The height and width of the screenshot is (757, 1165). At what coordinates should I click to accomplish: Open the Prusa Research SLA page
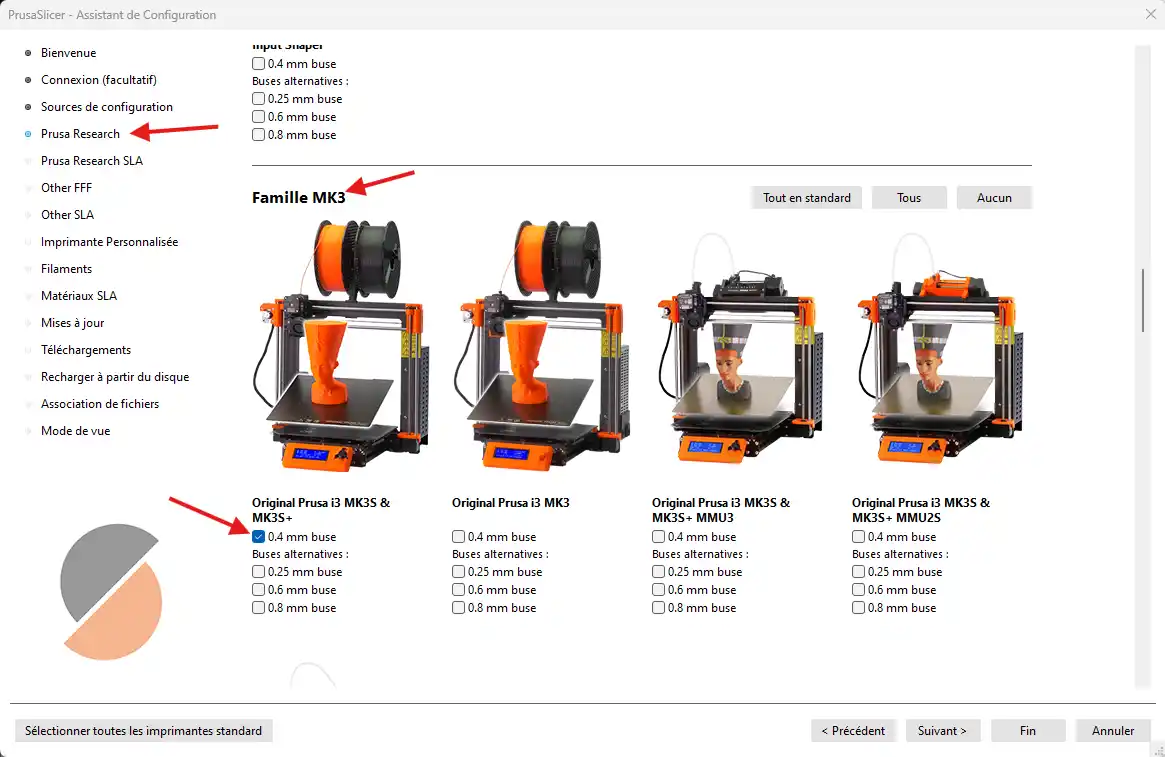coord(91,160)
